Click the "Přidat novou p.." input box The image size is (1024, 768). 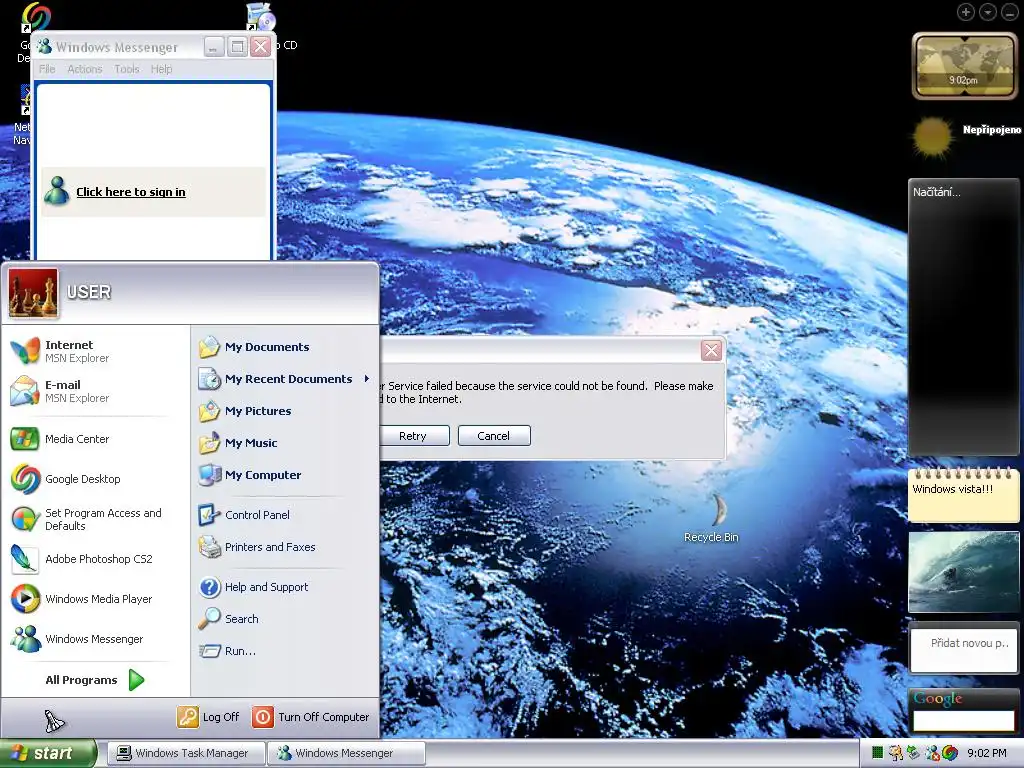coord(964,648)
